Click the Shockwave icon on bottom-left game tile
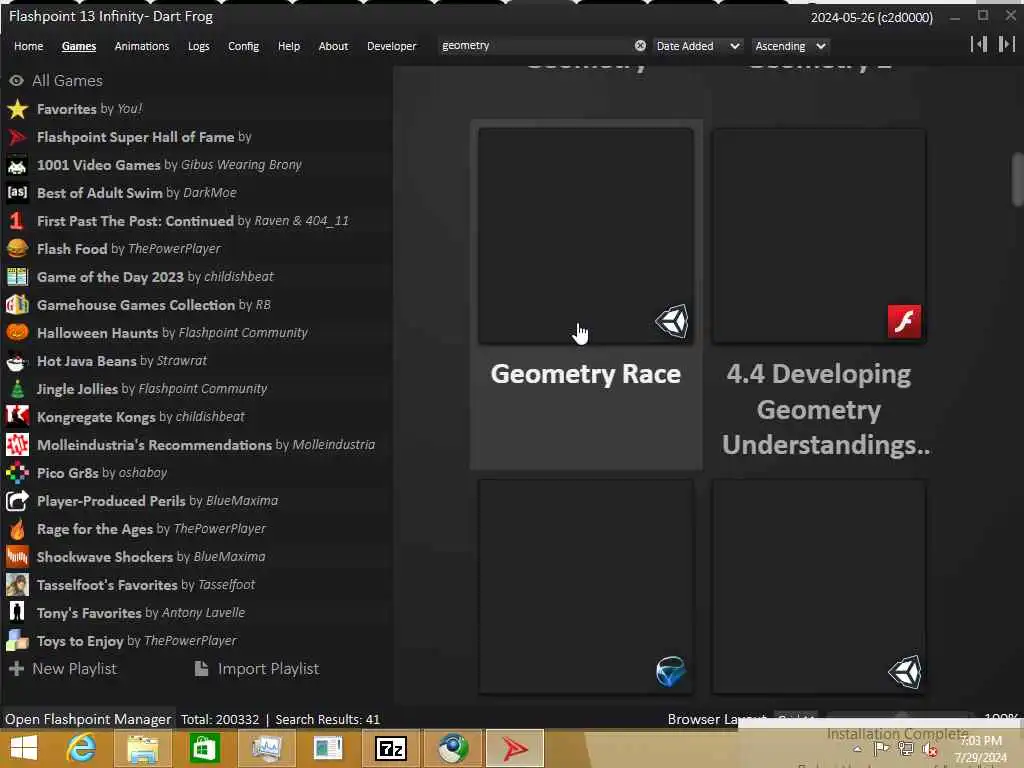This screenshot has width=1024, height=768. [x=671, y=671]
